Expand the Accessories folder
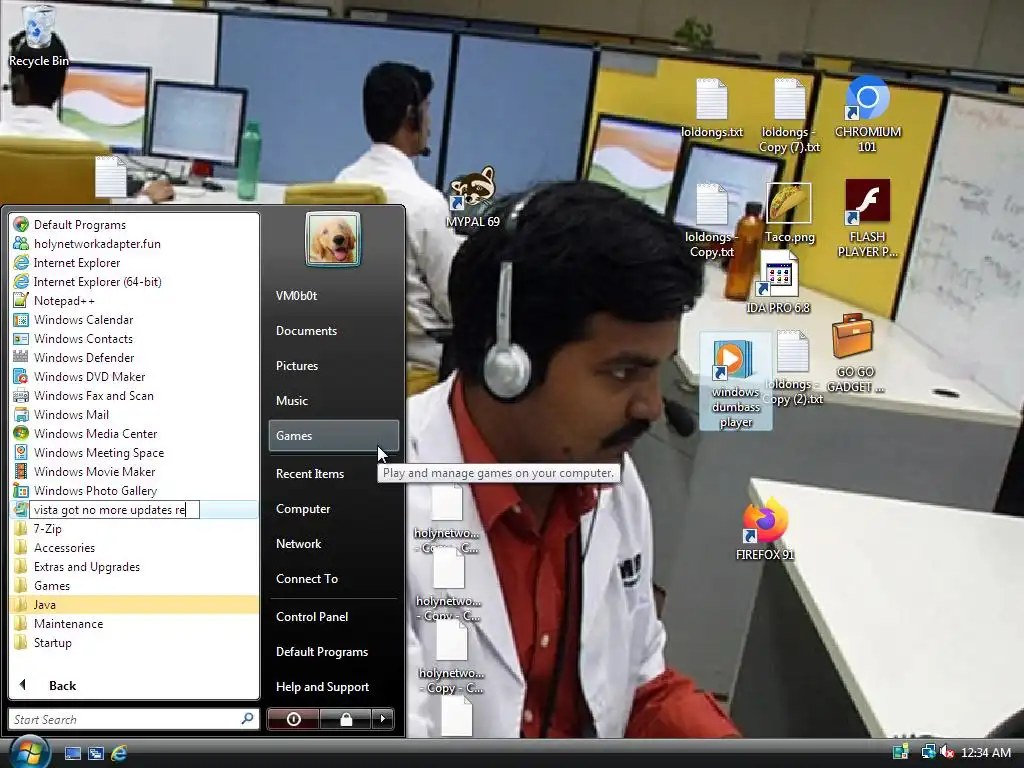 [x=134, y=547]
